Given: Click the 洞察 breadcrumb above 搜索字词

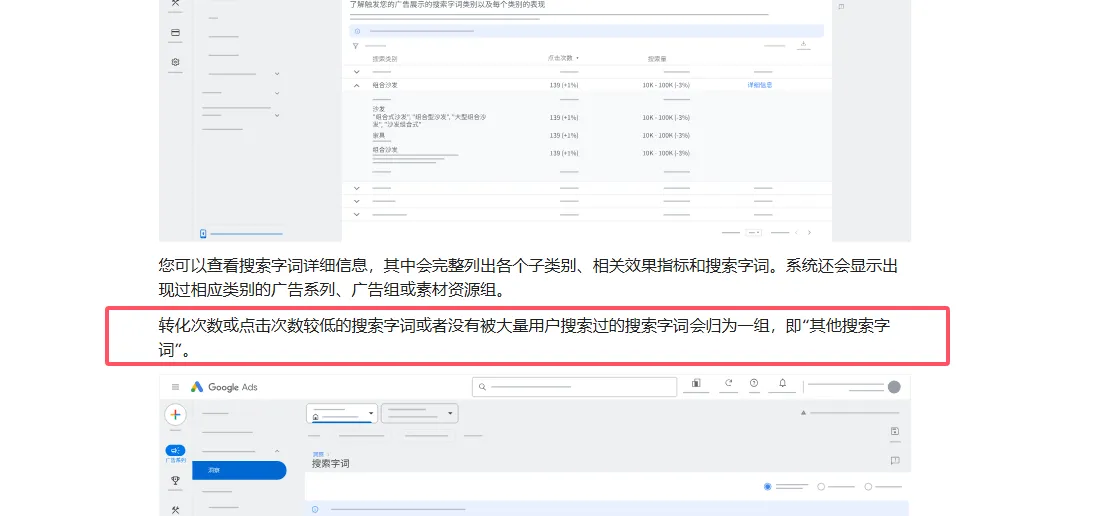Looking at the screenshot, I should tap(317, 454).
